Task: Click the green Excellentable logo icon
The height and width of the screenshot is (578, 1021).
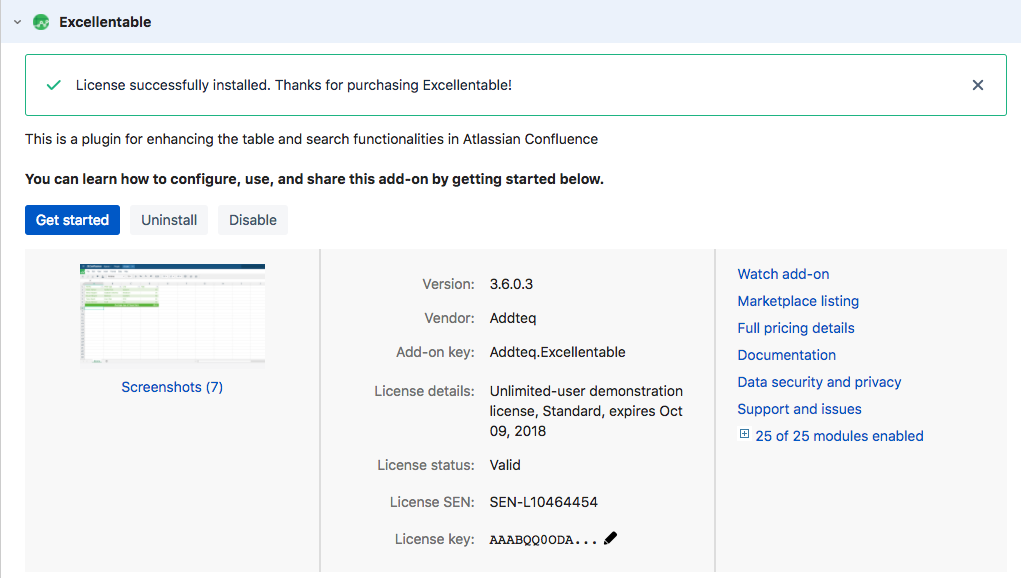Action: click(41, 22)
